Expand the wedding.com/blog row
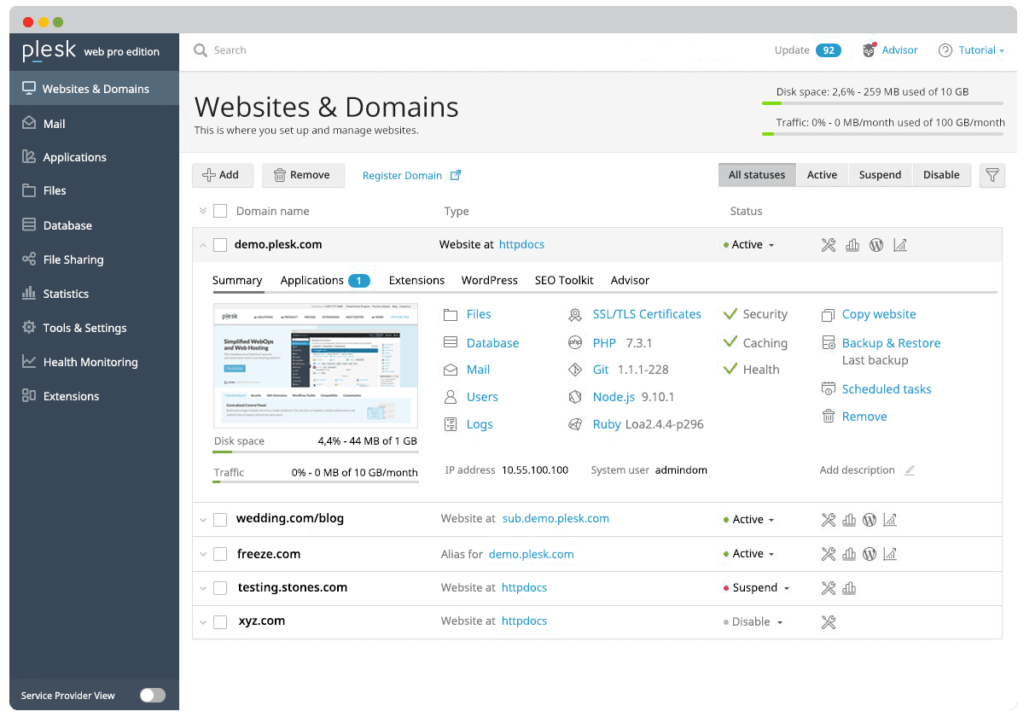Image resolution: width=1024 pixels, height=717 pixels. click(x=203, y=520)
